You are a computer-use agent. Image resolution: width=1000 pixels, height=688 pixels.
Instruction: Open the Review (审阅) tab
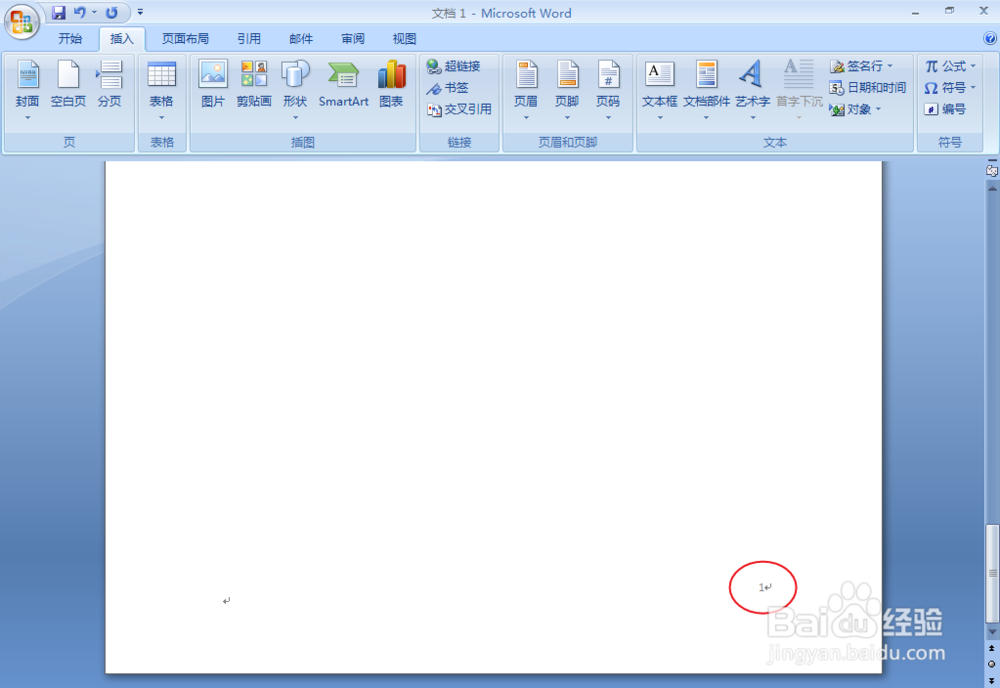[353, 39]
